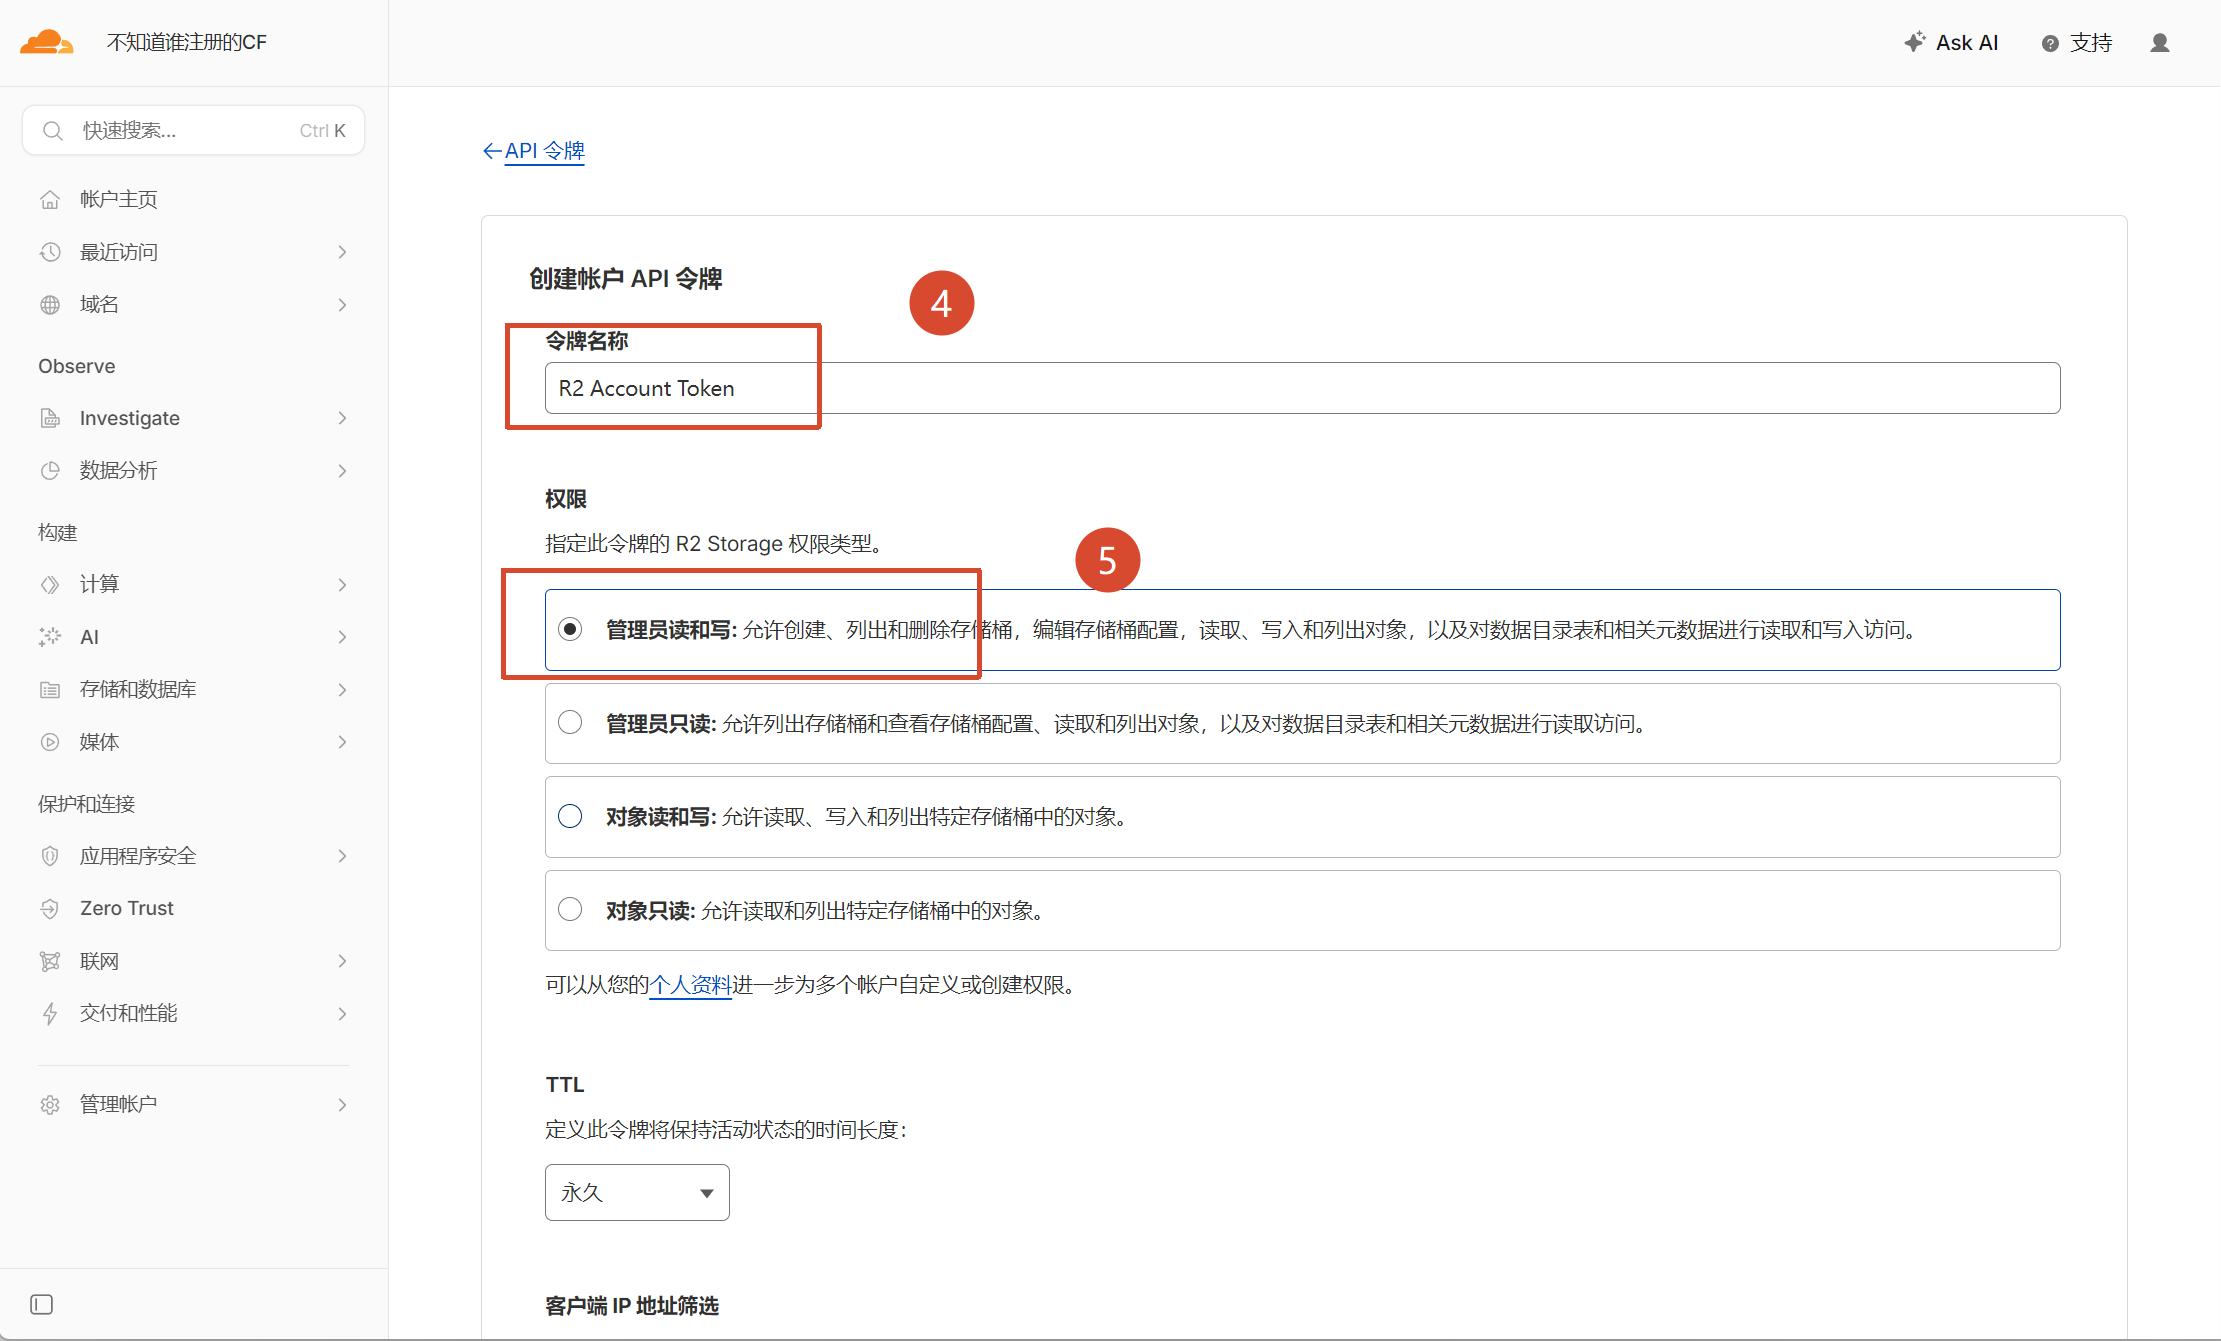Expand 存储和数据库 chevron

342,689
